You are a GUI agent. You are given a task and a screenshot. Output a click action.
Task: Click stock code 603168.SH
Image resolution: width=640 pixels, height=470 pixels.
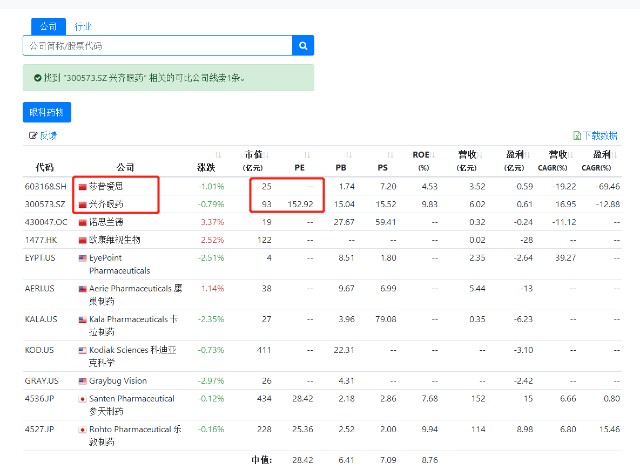pyautogui.click(x=45, y=186)
